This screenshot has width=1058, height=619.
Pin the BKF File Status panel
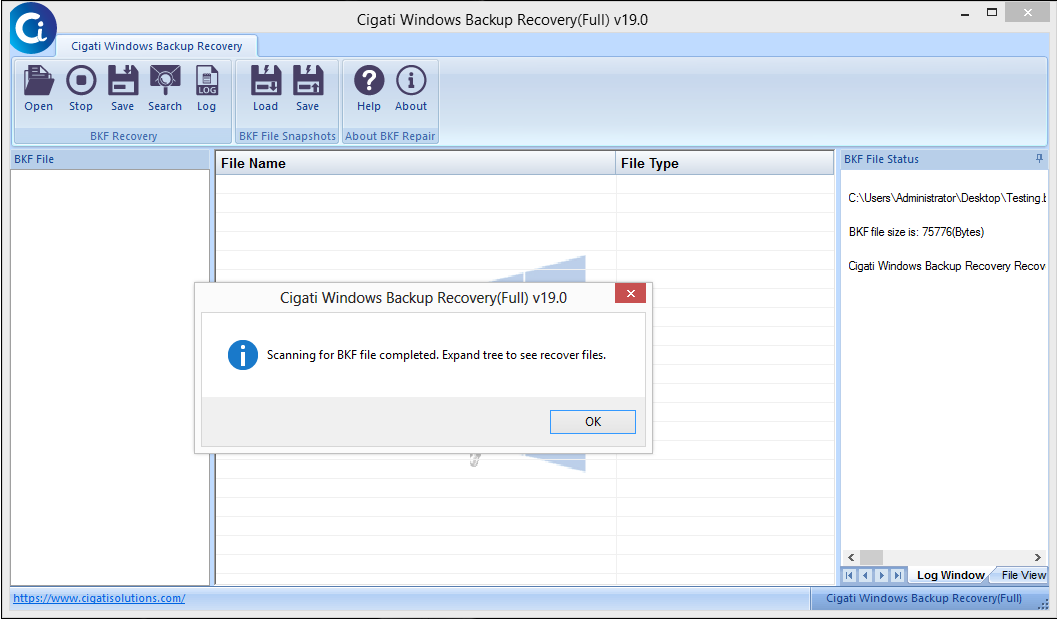pyautogui.click(x=1039, y=159)
